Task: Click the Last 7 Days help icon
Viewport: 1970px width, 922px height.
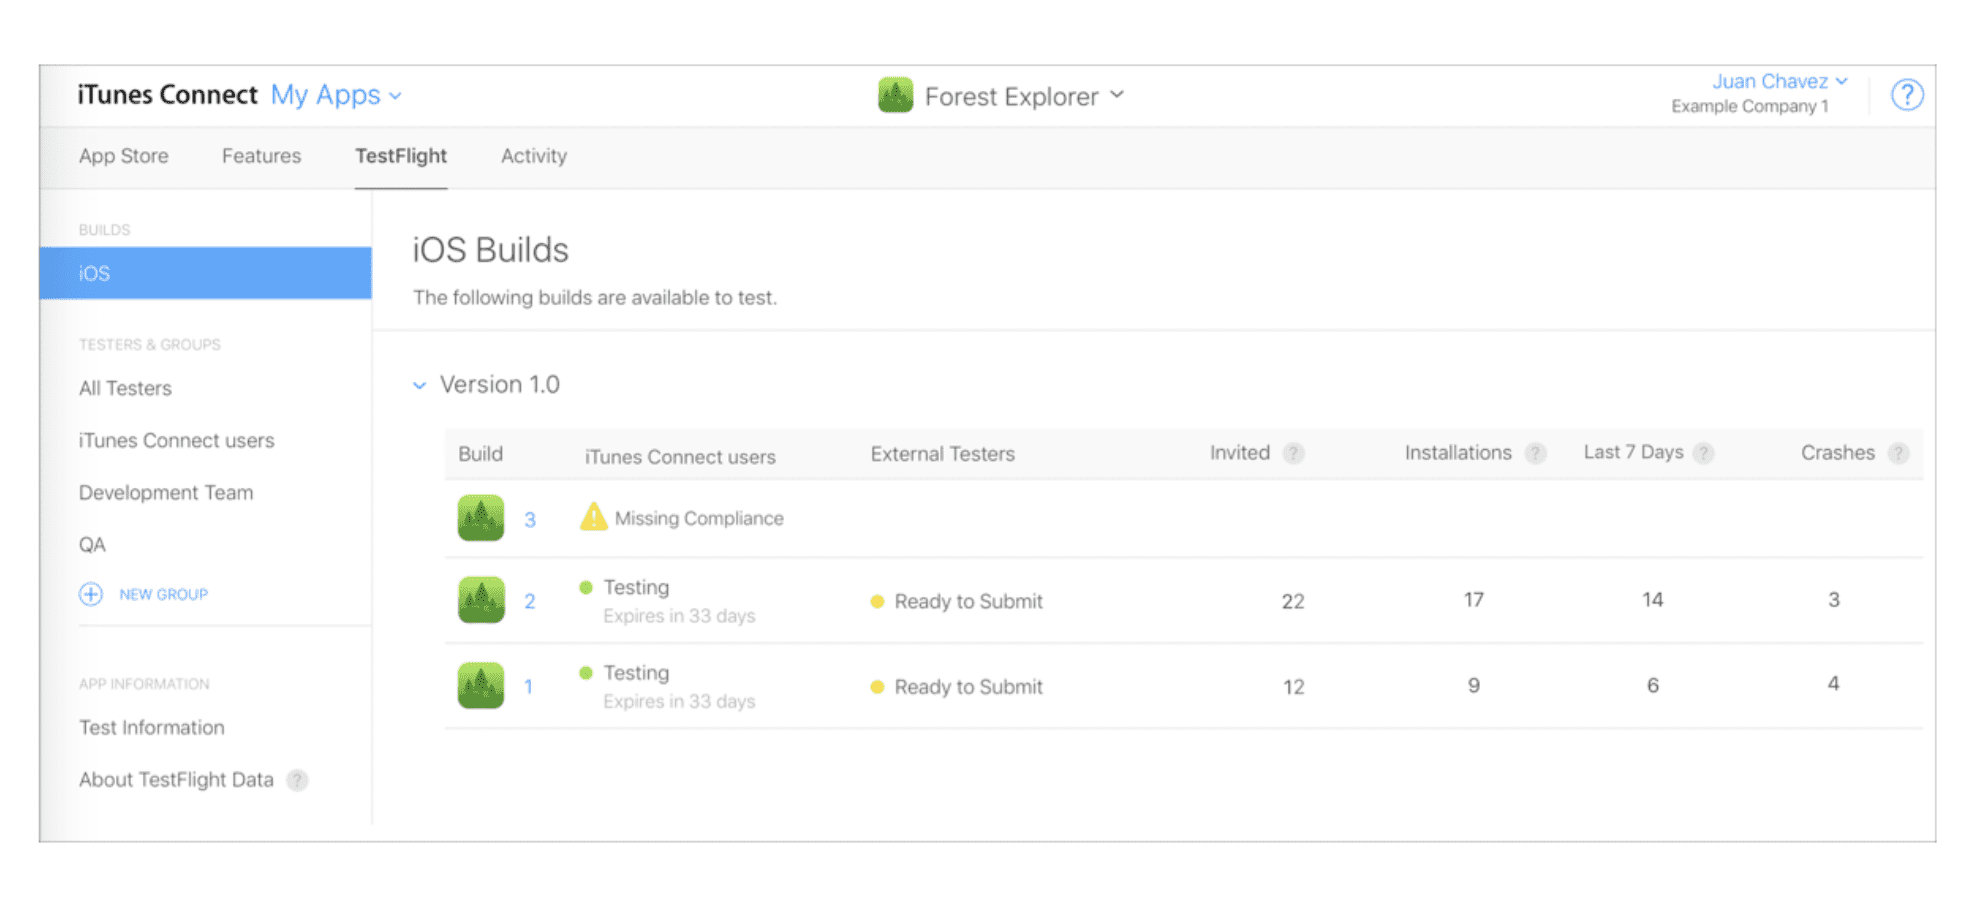Action: (x=1704, y=453)
